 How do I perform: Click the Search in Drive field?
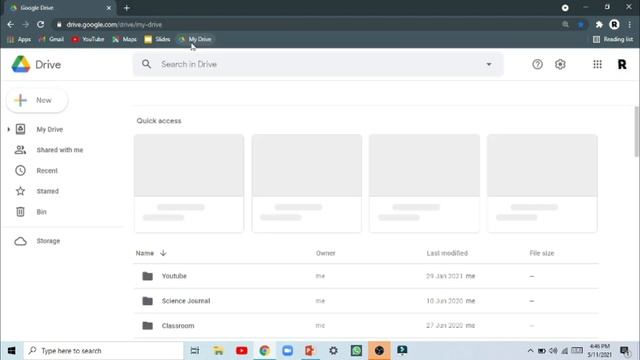(318, 64)
